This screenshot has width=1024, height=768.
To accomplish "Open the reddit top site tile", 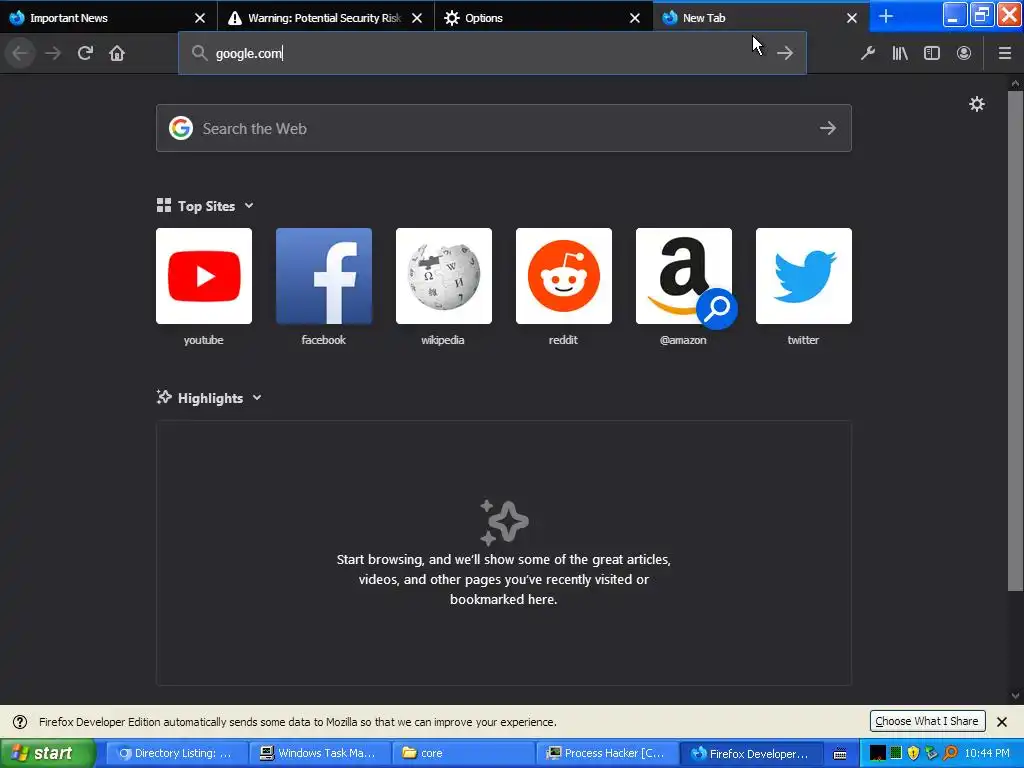I will (564, 276).
